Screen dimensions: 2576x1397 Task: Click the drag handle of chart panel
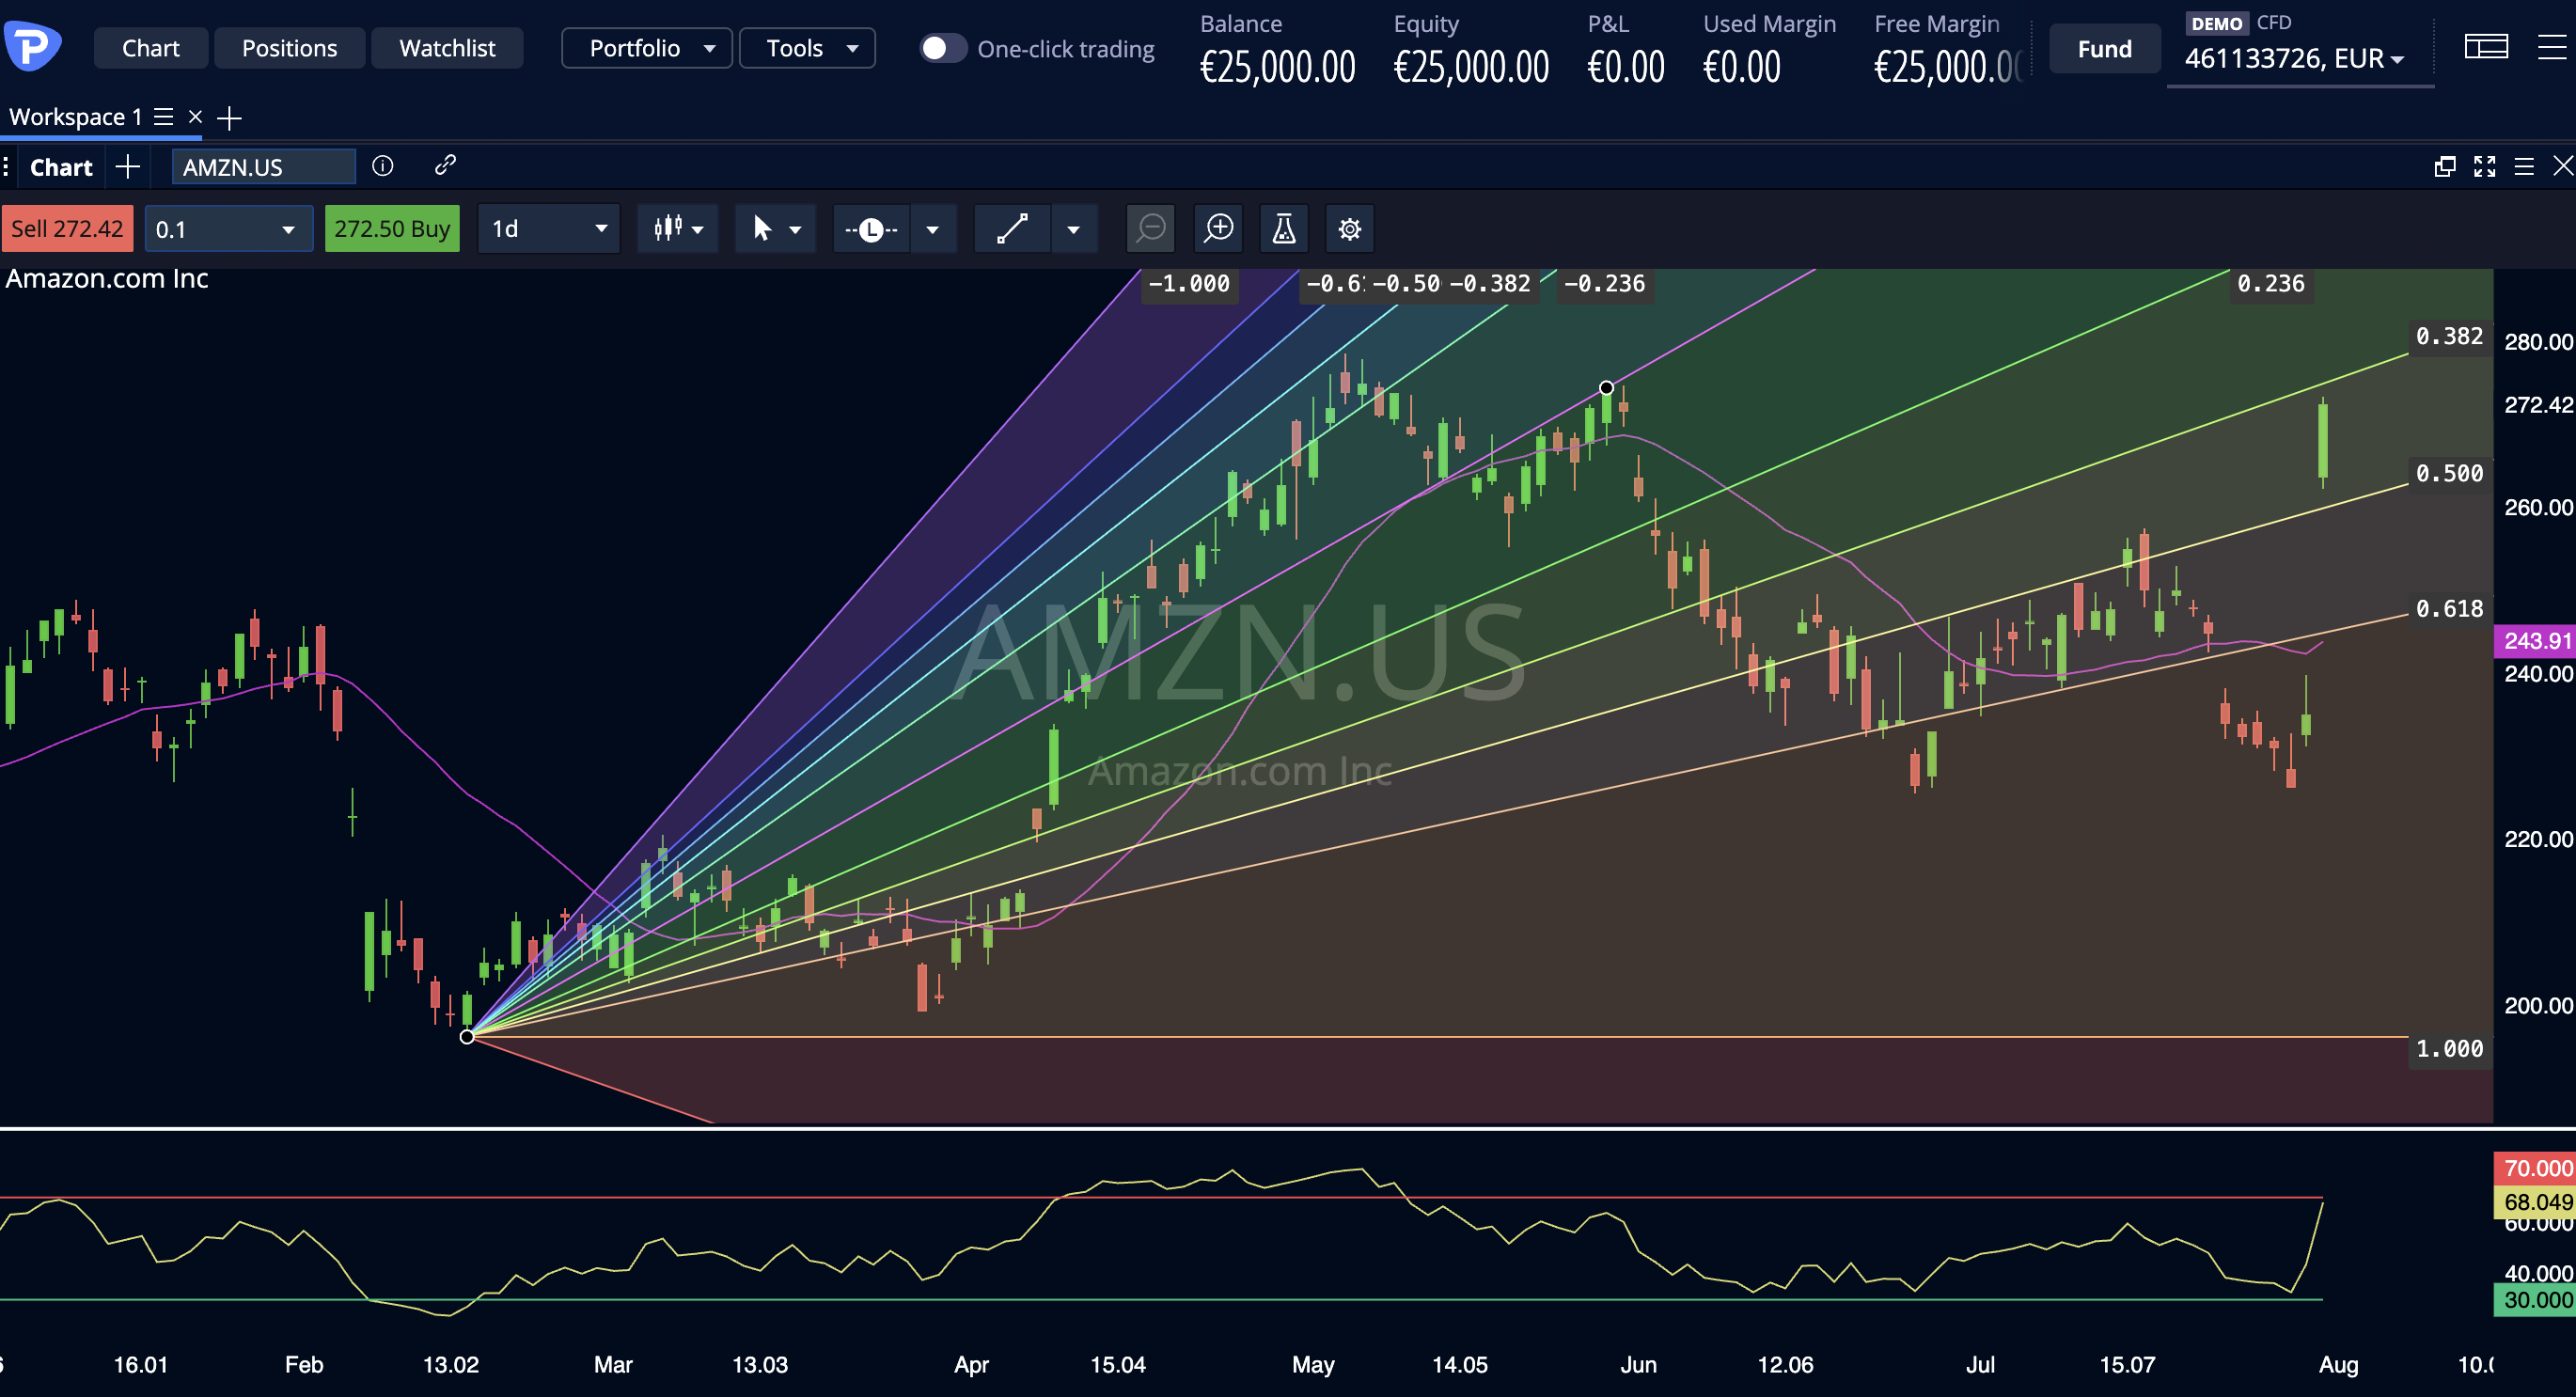(6, 166)
